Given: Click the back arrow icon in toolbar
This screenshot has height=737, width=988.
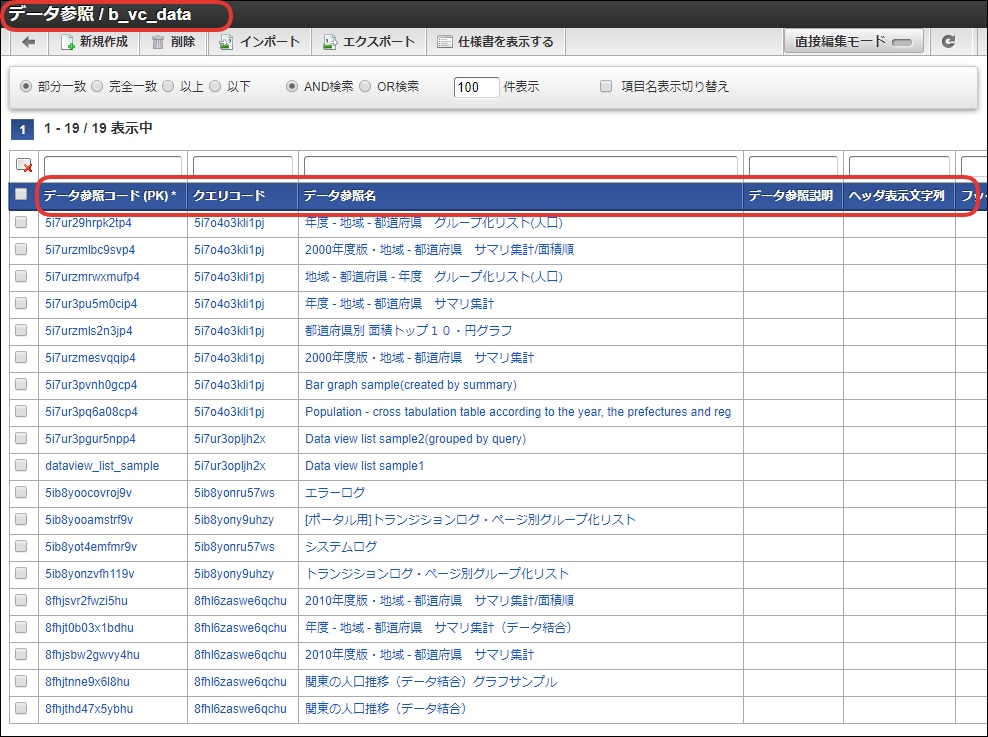Looking at the screenshot, I should pyautogui.click(x=28, y=42).
